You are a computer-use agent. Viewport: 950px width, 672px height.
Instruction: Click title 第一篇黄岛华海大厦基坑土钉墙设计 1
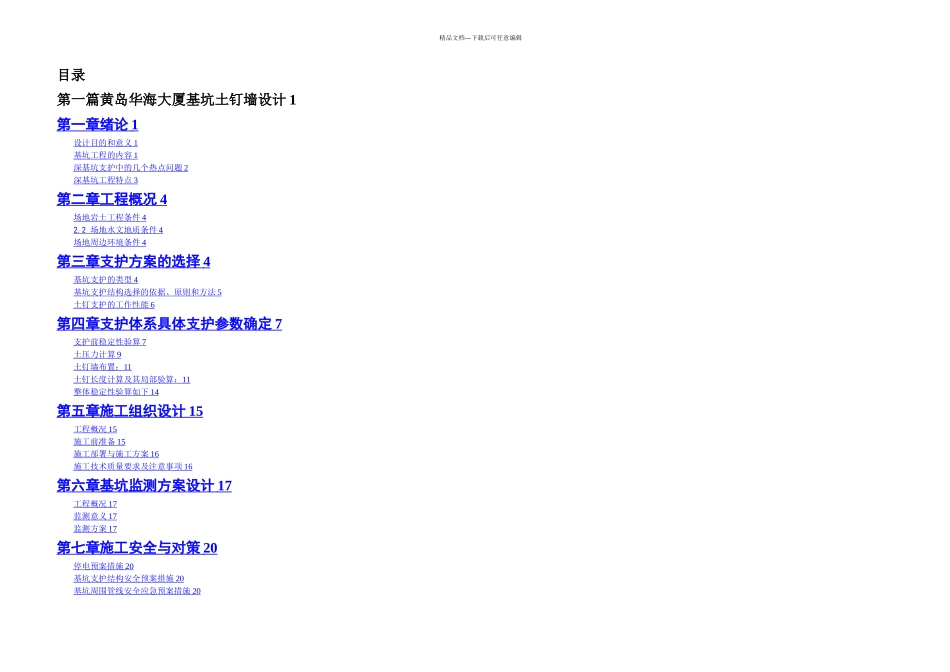tap(176, 100)
